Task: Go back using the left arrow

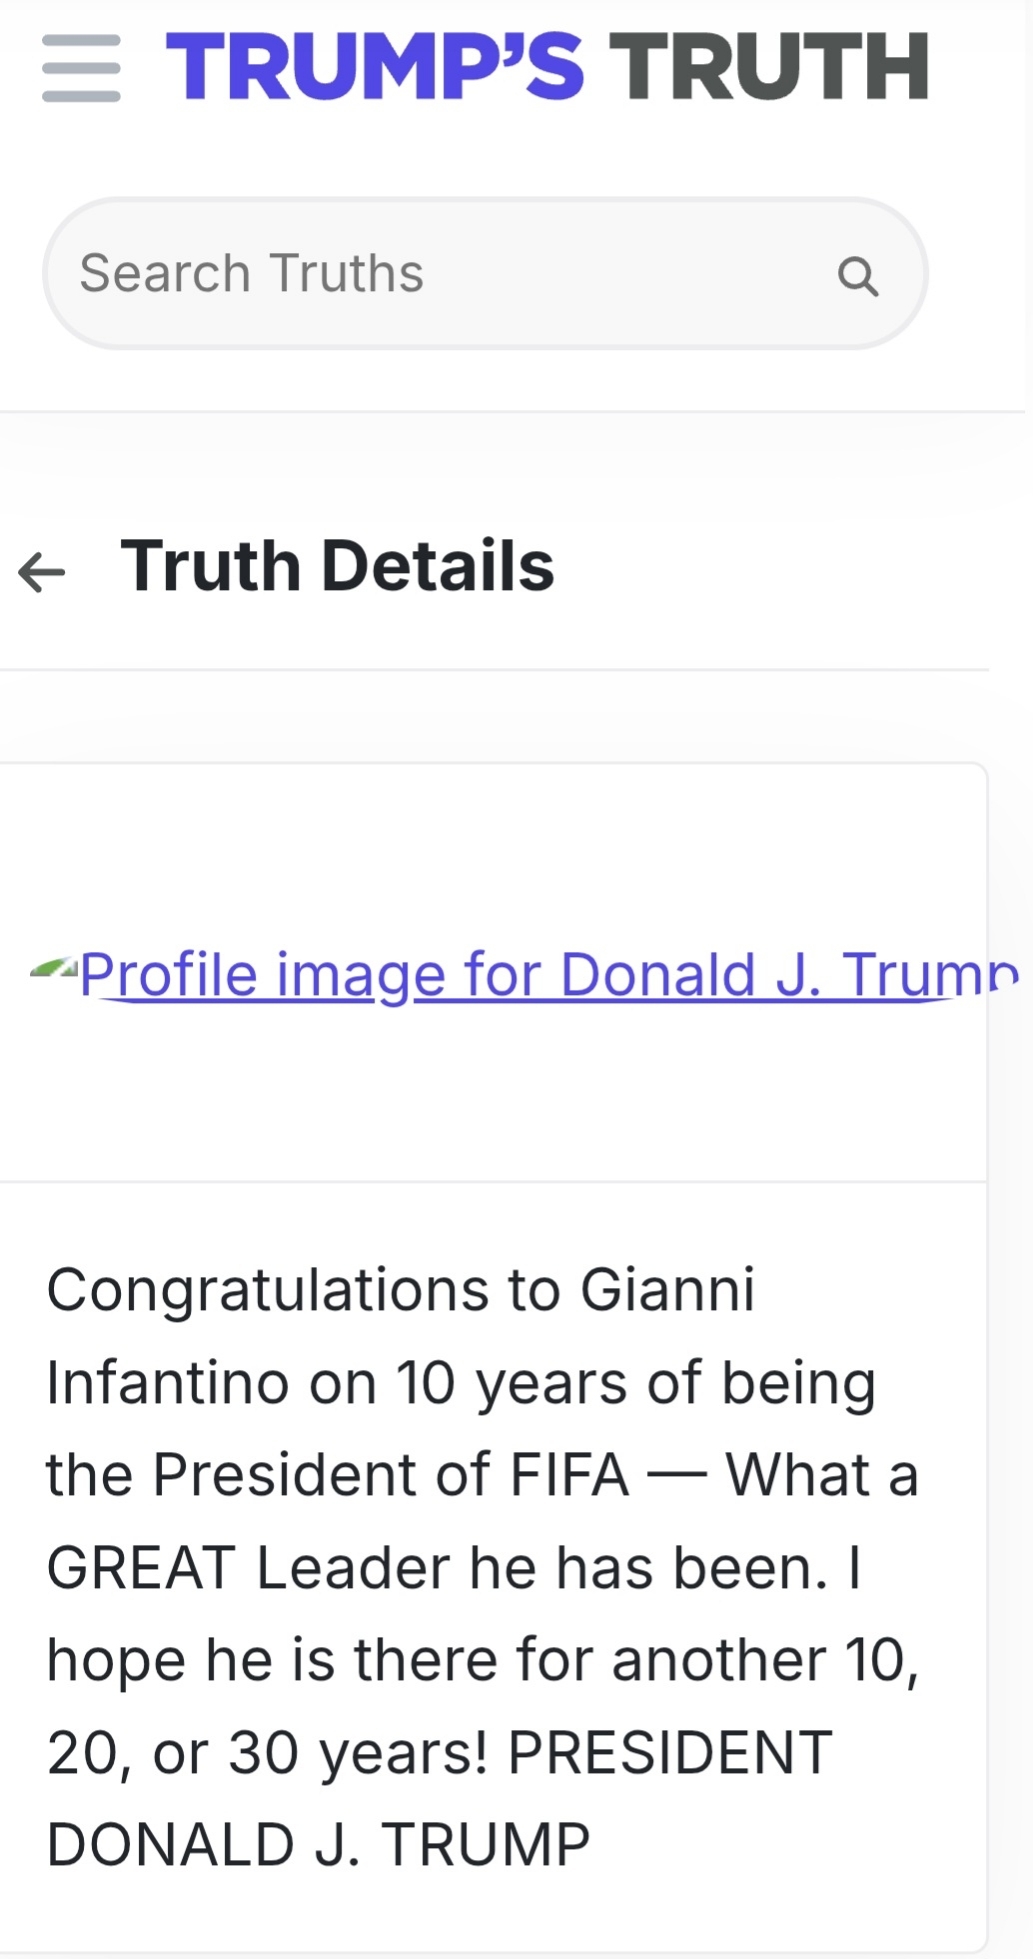Action: coord(42,572)
